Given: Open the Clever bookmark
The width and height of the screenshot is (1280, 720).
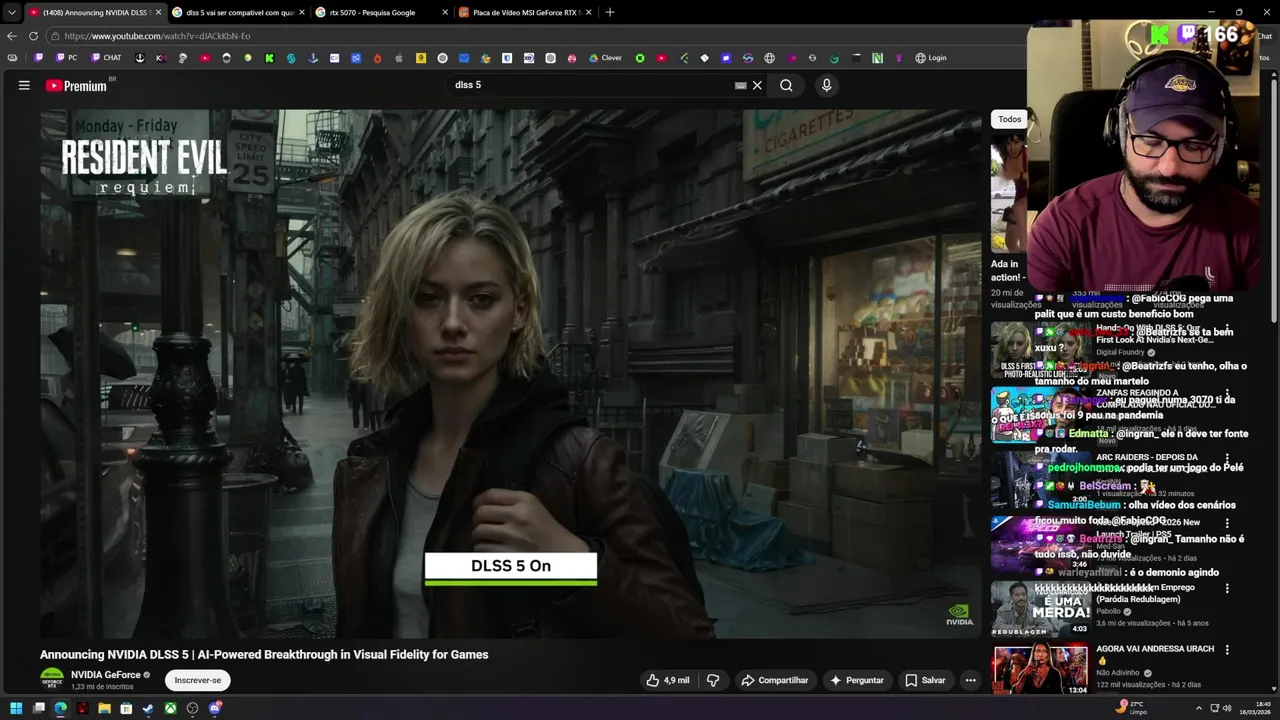Looking at the screenshot, I should coord(605,58).
